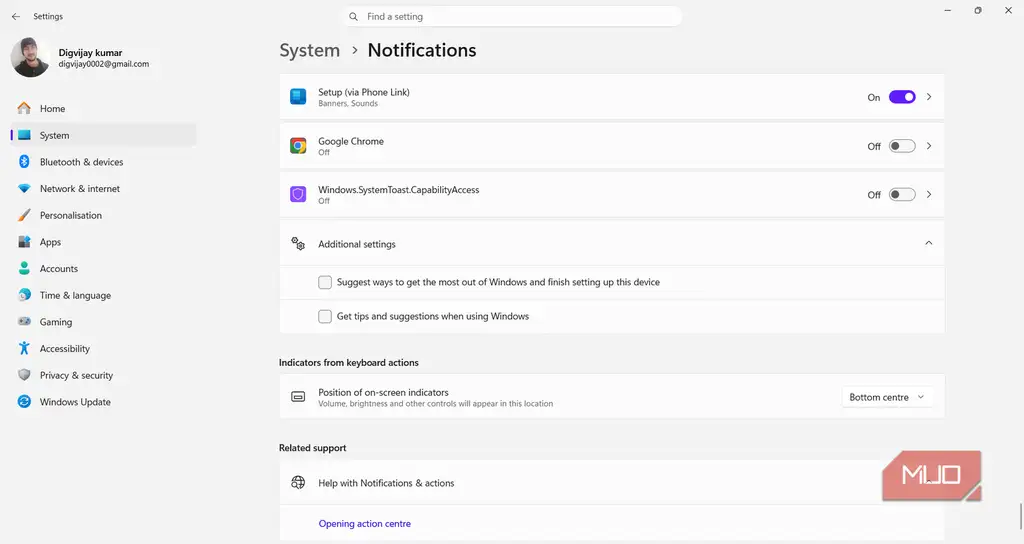1024x544 pixels.
Task: Click the Phone Link app icon
Action: click(x=298, y=97)
